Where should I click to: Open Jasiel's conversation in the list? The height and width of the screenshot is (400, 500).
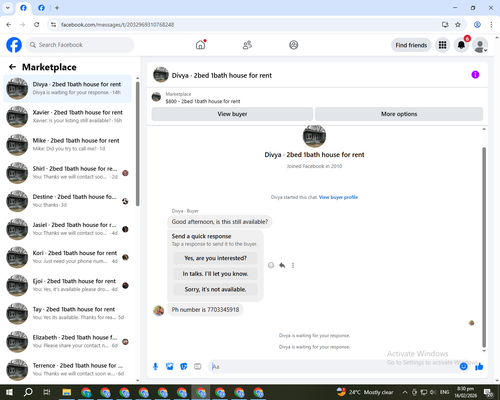[x=67, y=229]
